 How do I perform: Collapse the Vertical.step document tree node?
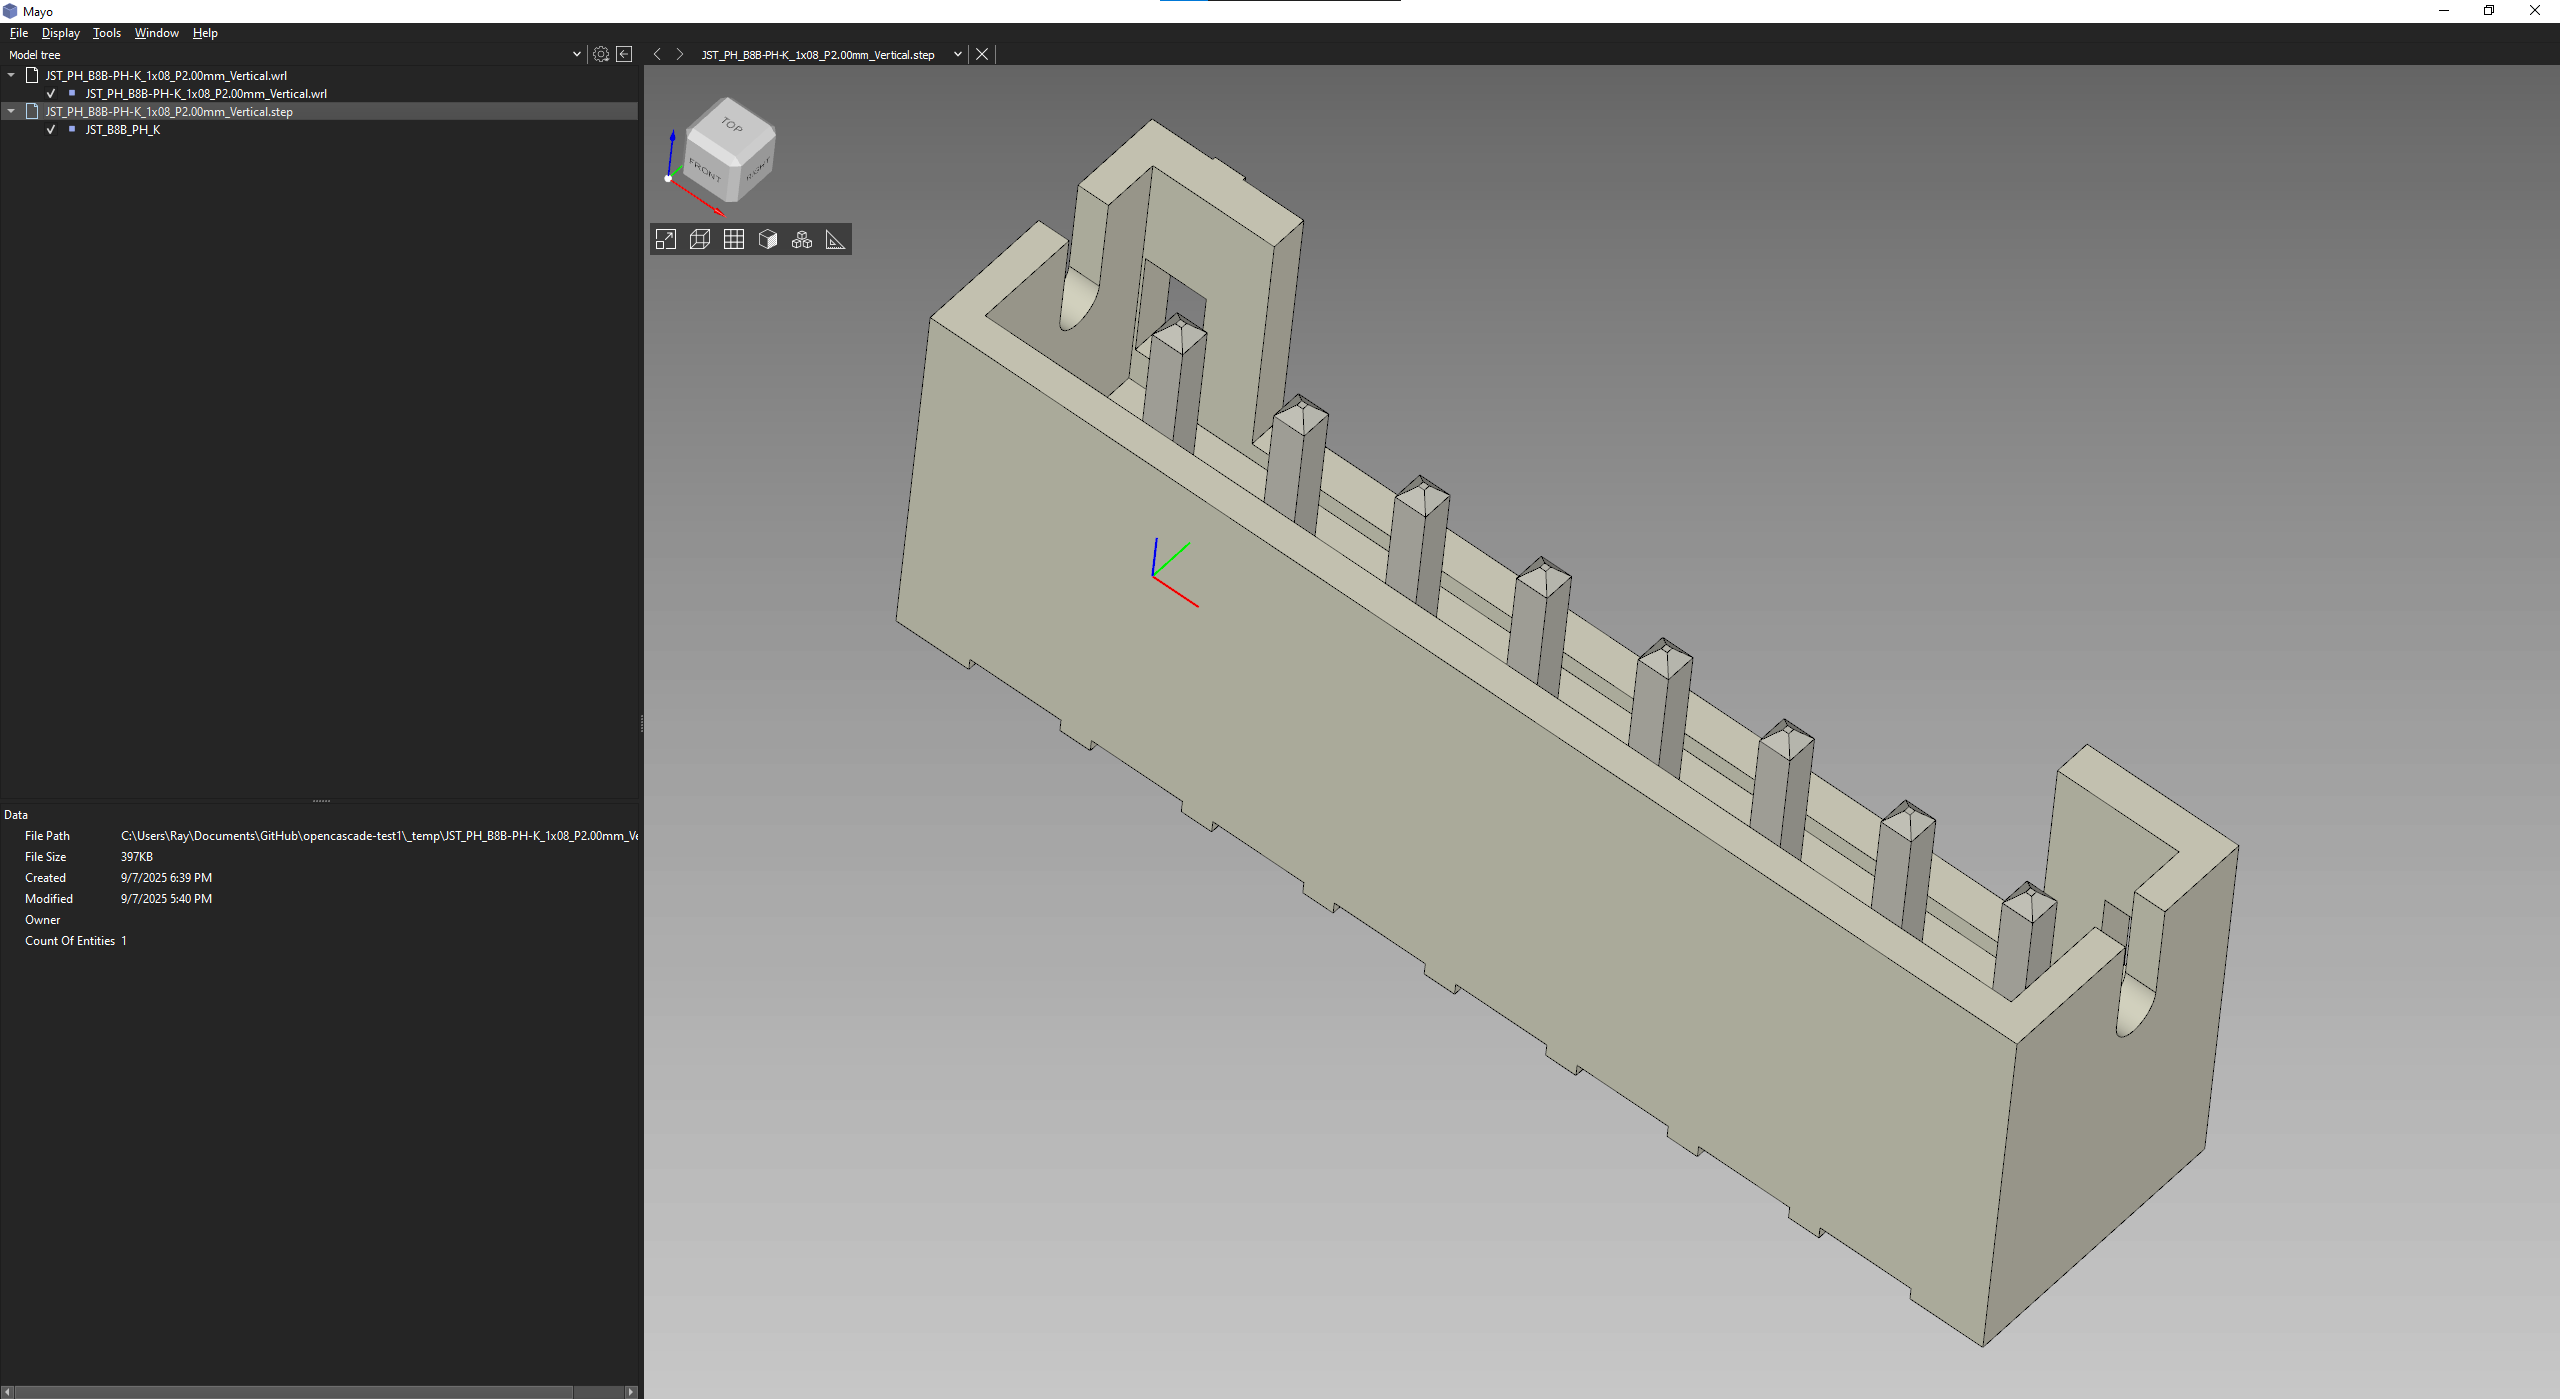[x=11, y=111]
